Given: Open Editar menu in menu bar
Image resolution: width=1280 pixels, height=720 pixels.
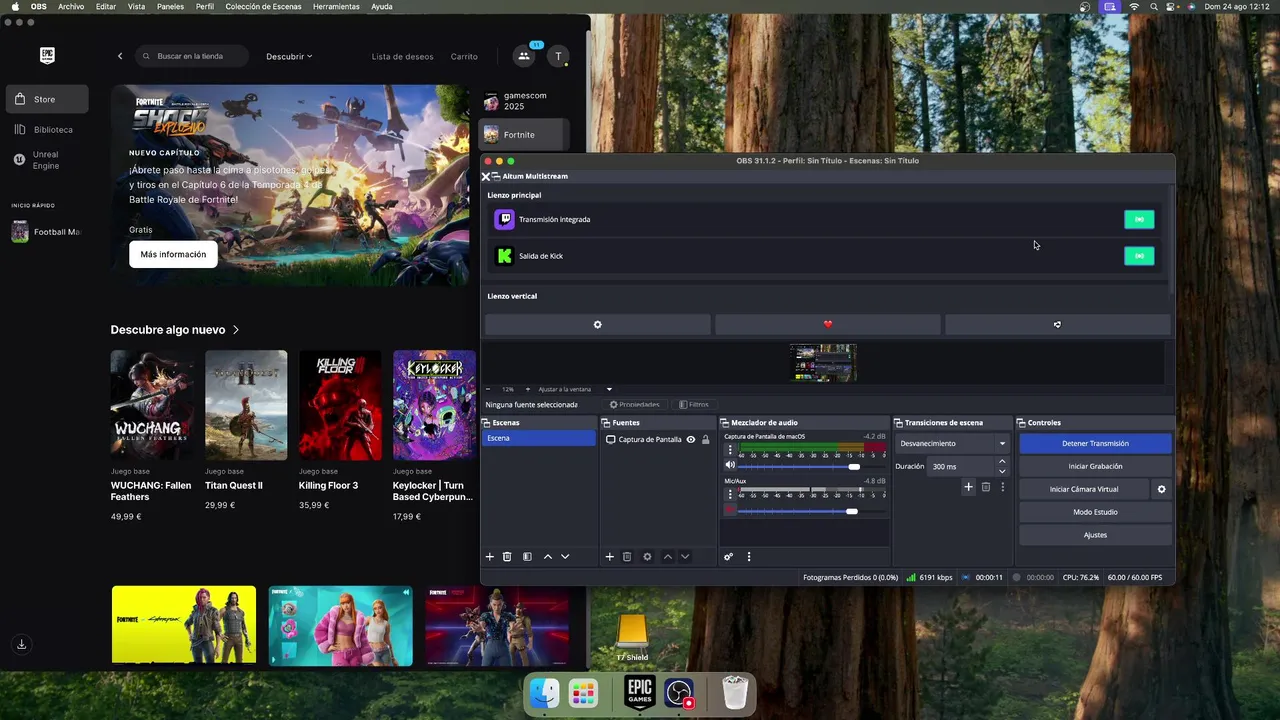Looking at the screenshot, I should tap(106, 6).
